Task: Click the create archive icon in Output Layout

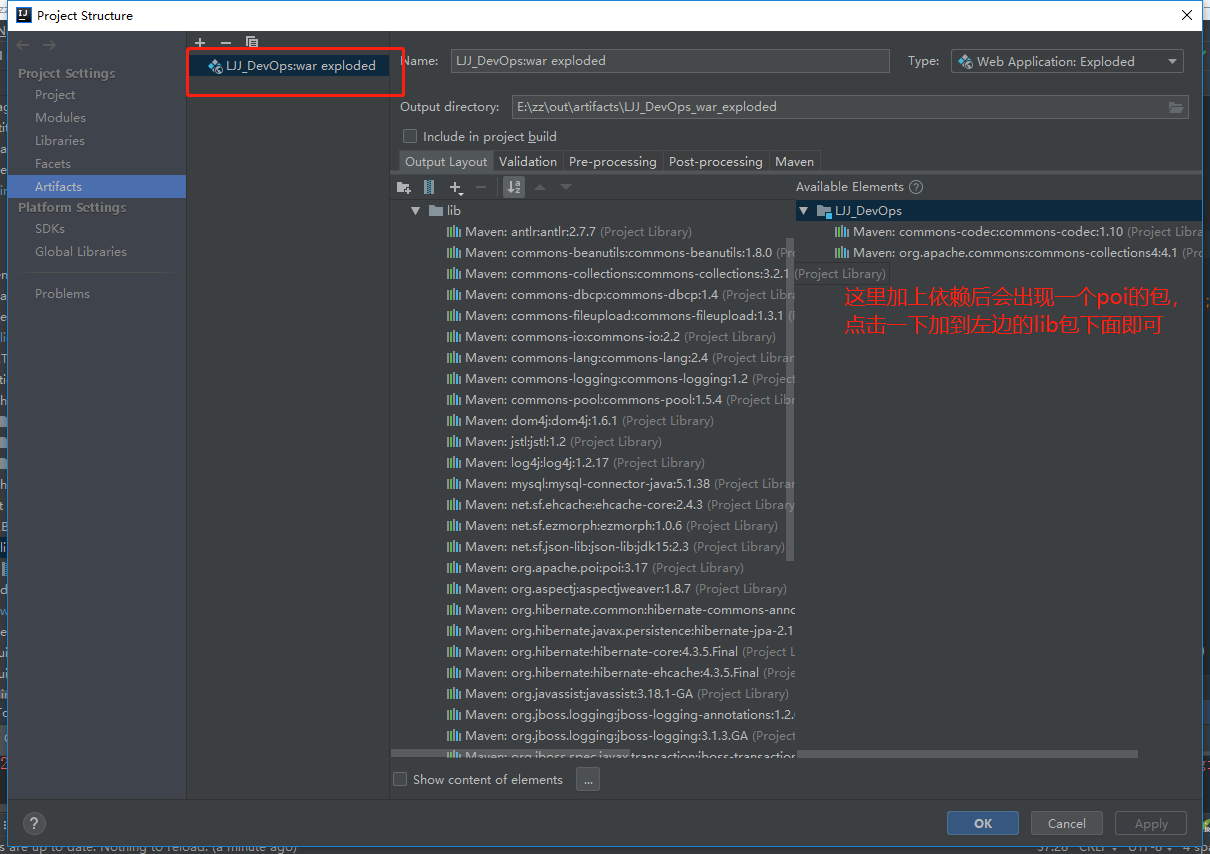Action: point(428,187)
